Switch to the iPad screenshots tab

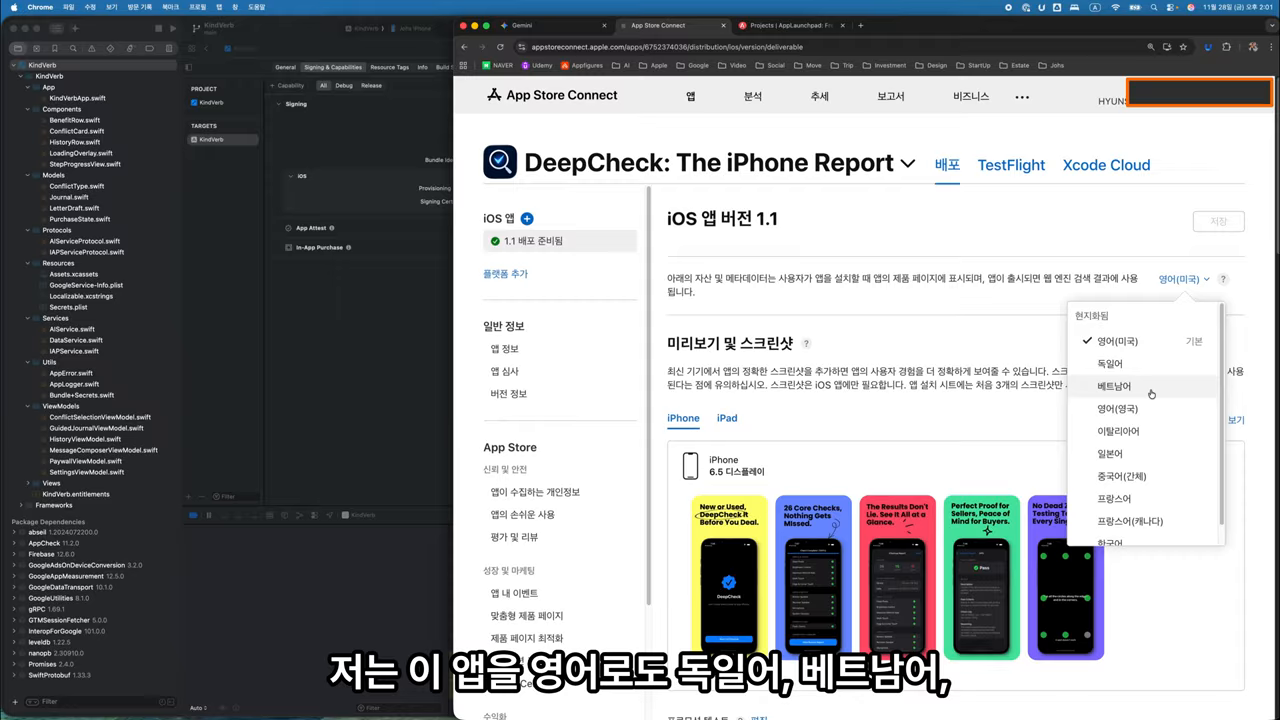(726, 418)
